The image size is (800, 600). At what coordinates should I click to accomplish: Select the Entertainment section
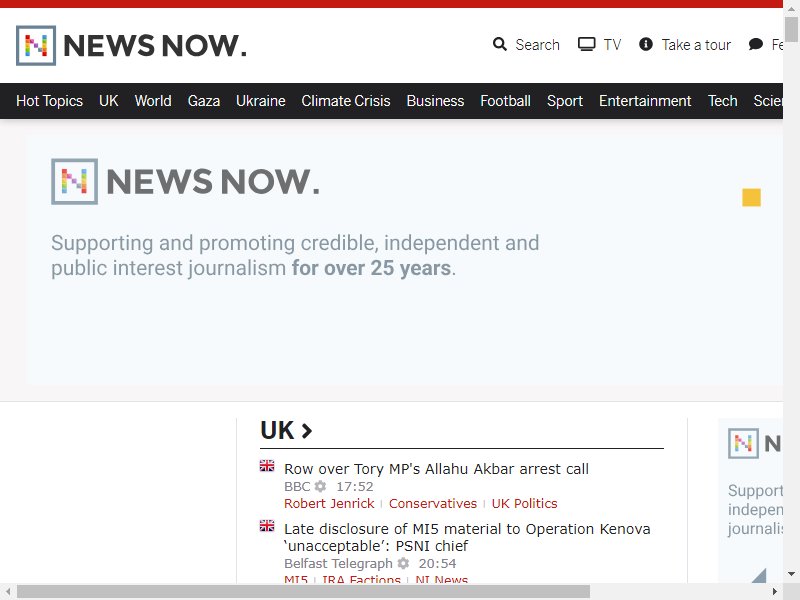645,101
